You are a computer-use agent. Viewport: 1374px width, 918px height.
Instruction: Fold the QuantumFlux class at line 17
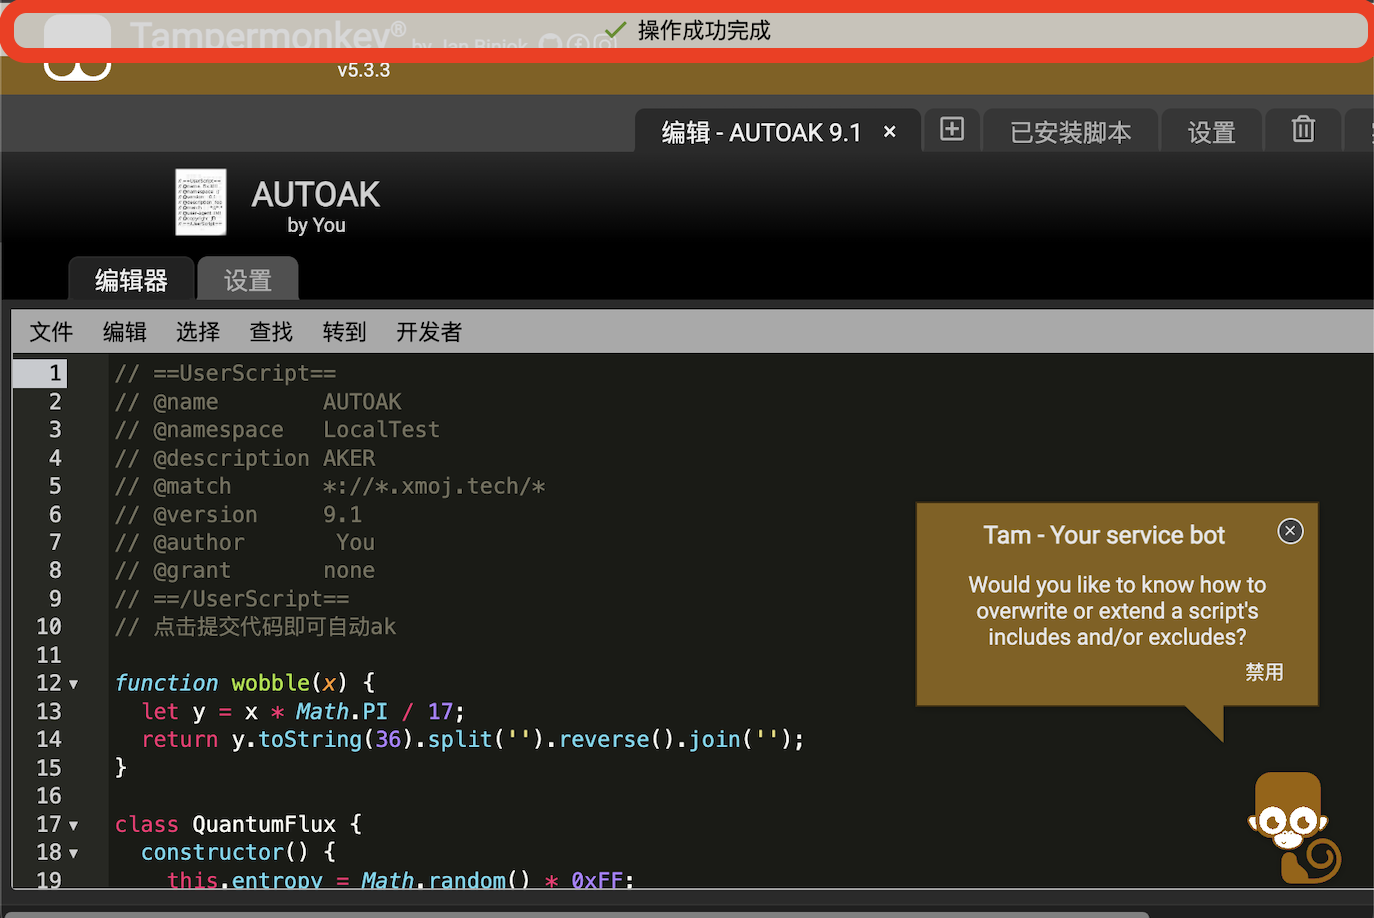[73, 826]
